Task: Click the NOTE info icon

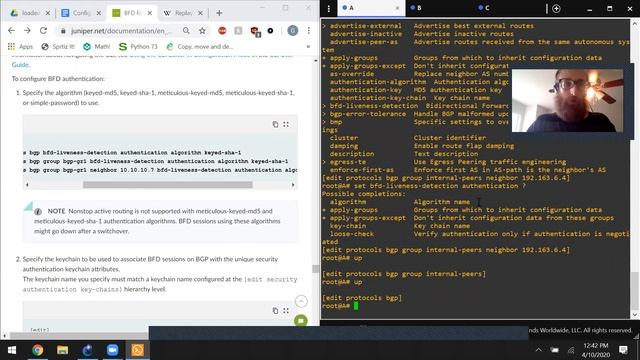Action: [x=38, y=211]
